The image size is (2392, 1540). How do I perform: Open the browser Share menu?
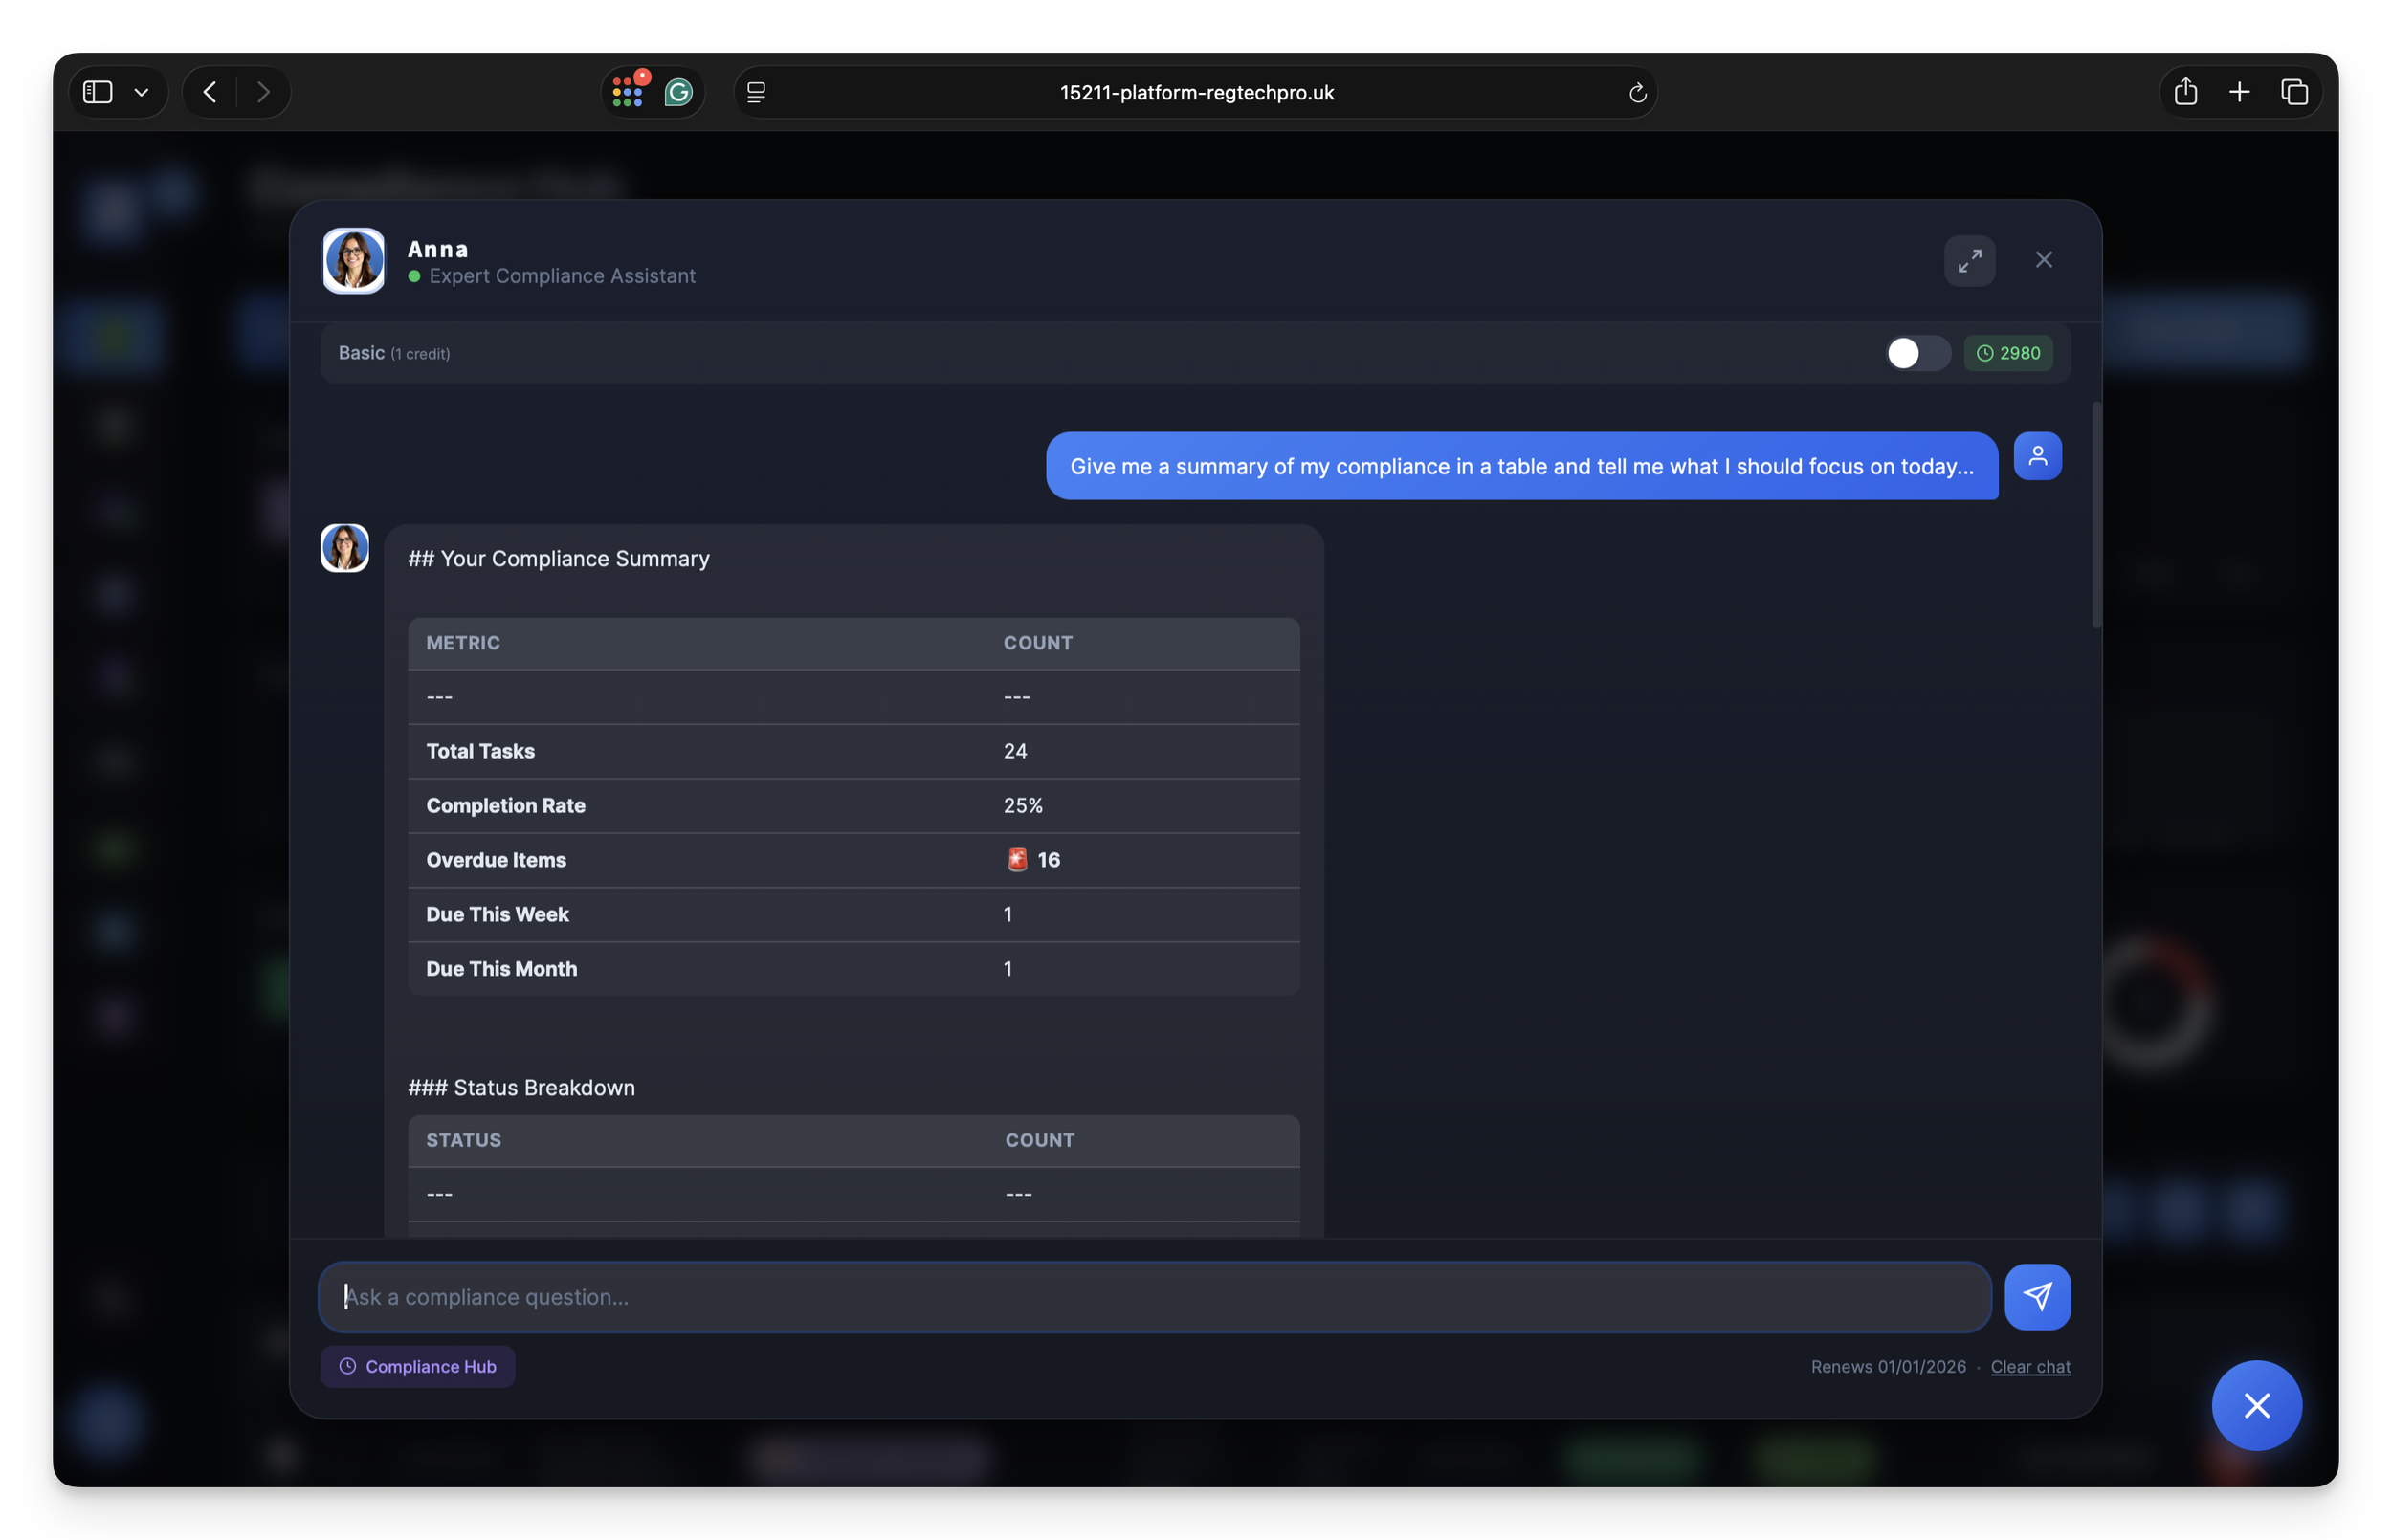click(2185, 92)
